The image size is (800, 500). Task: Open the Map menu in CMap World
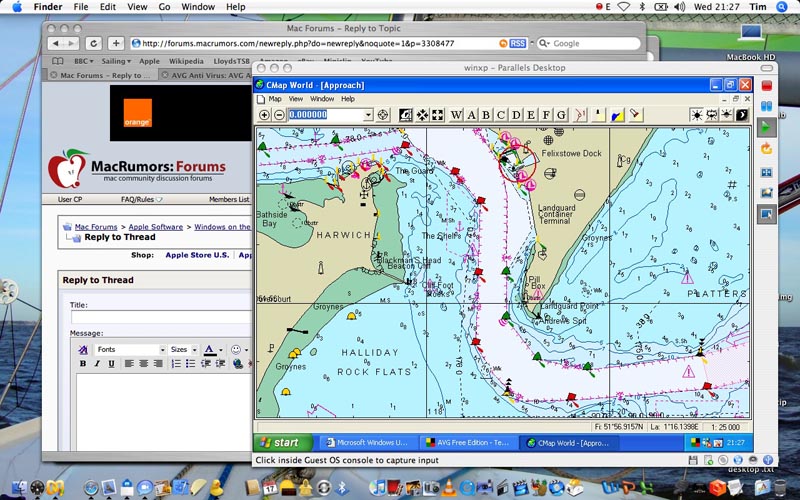click(275, 99)
